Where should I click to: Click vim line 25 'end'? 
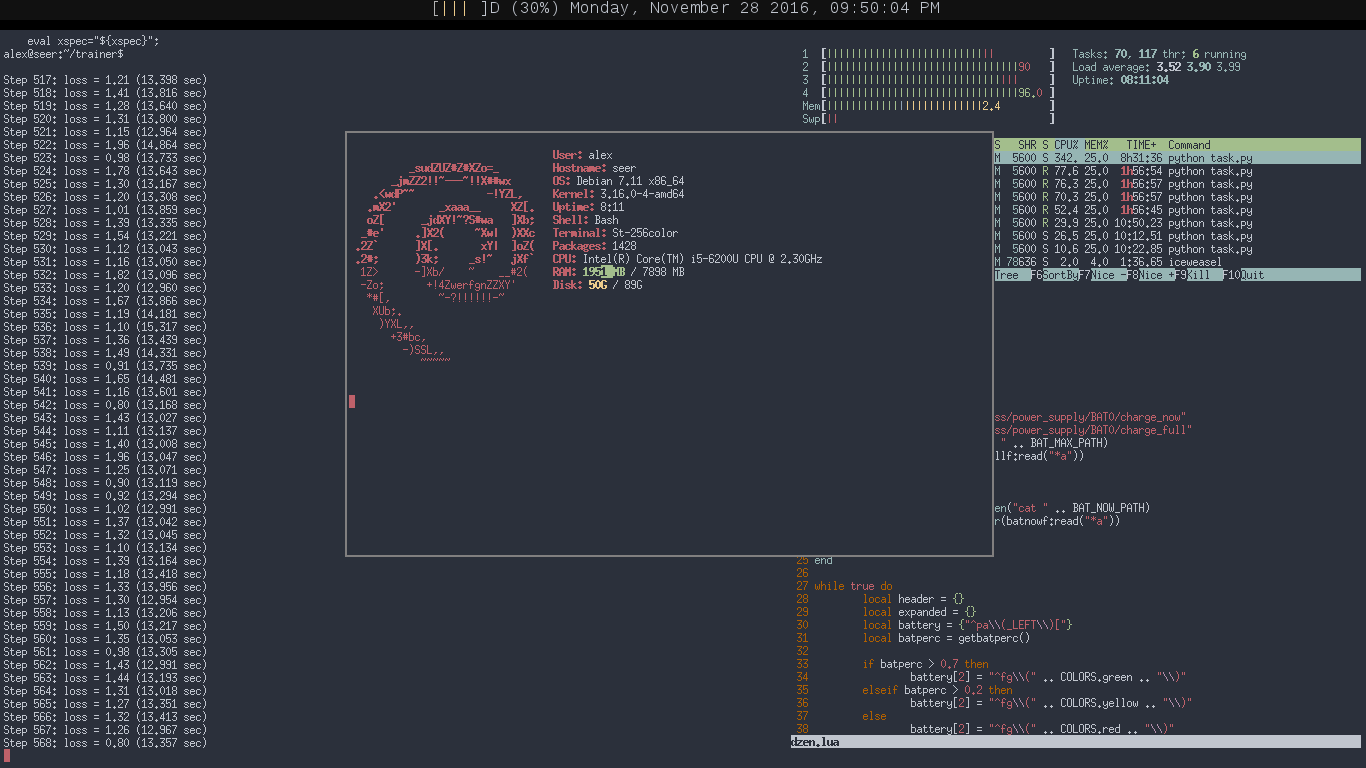point(823,560)
